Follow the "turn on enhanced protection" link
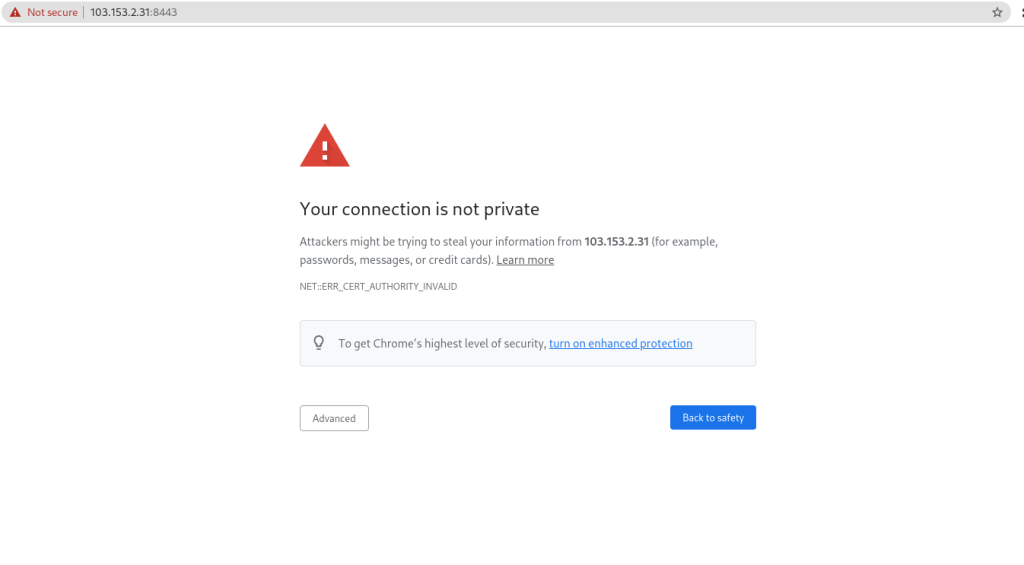1024x565 pixels. (x=620, y=343)
